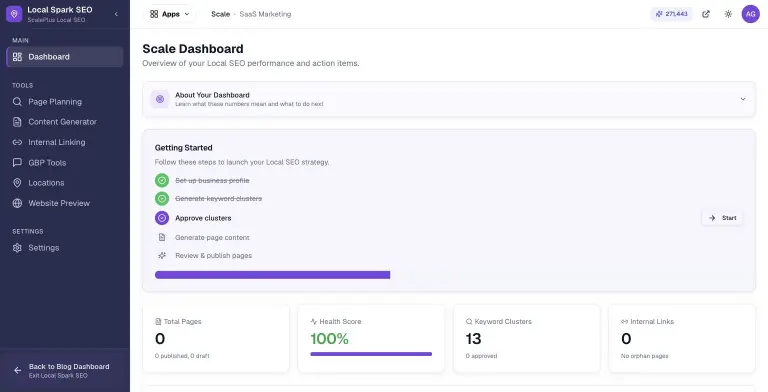This screenshot has height=392, width=768.
Task: Open the Dashboard menu item
Action: [x=65, y=57]
